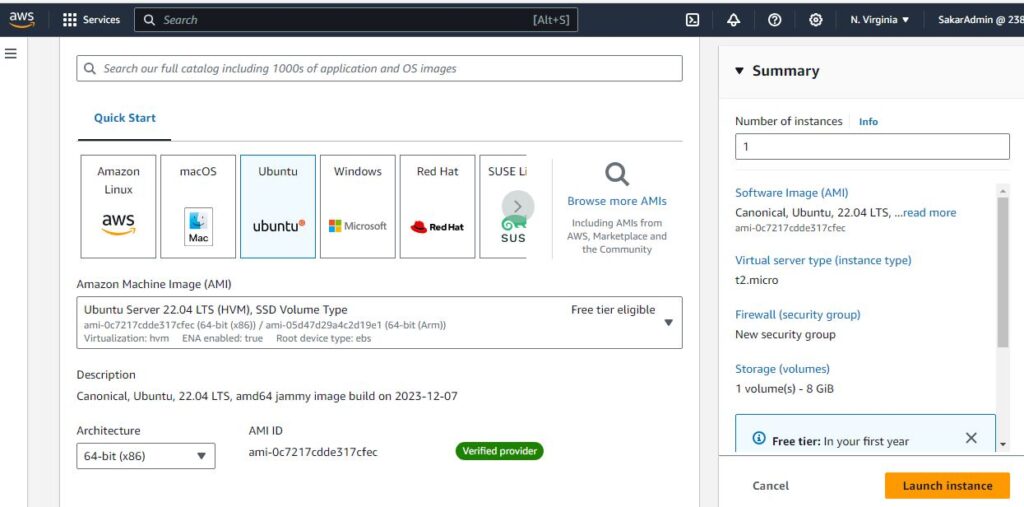Click the Browse more AMIs magnifier icon
This screenshot has height=507, width=1024.
616,174
